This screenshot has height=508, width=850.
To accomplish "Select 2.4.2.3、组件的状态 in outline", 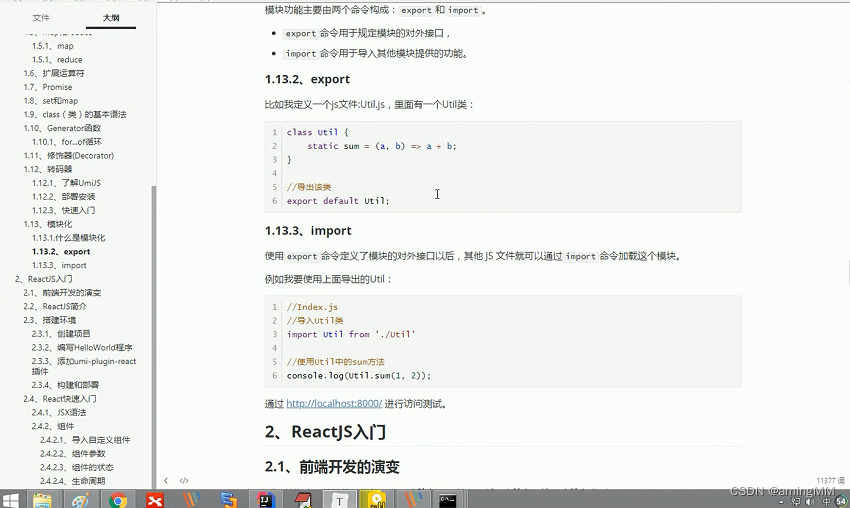I will coord(76,467).
